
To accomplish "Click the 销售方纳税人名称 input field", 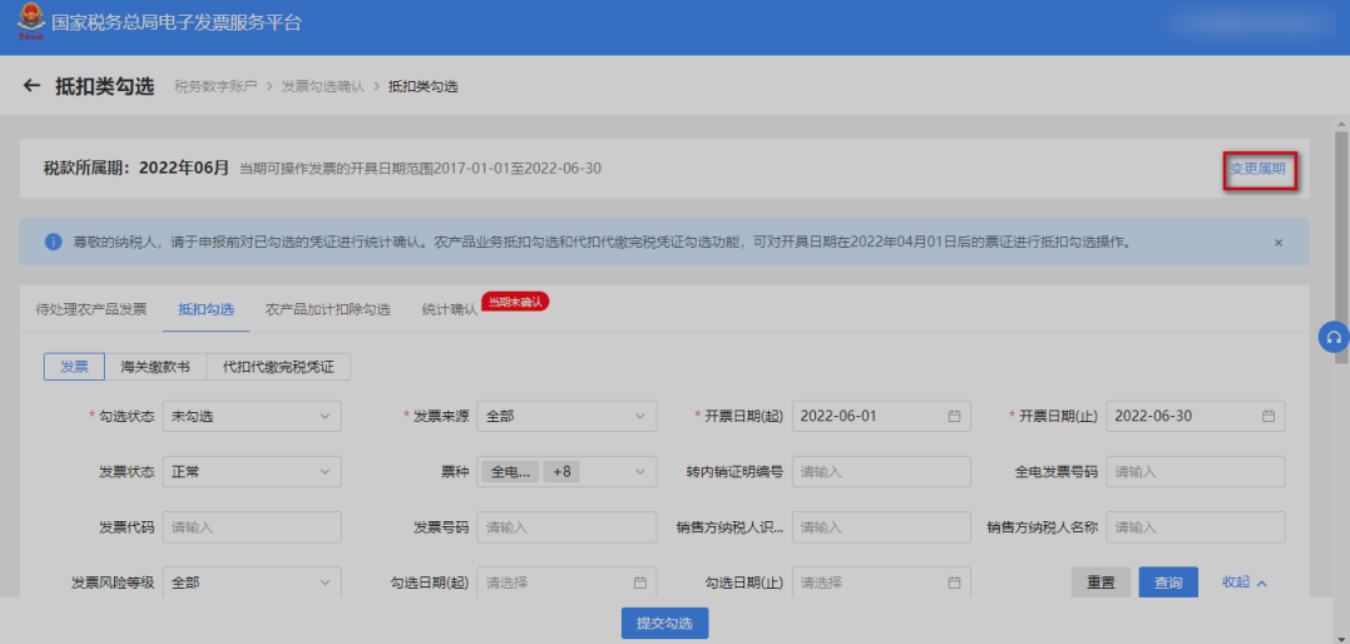I will point(1195,527).
